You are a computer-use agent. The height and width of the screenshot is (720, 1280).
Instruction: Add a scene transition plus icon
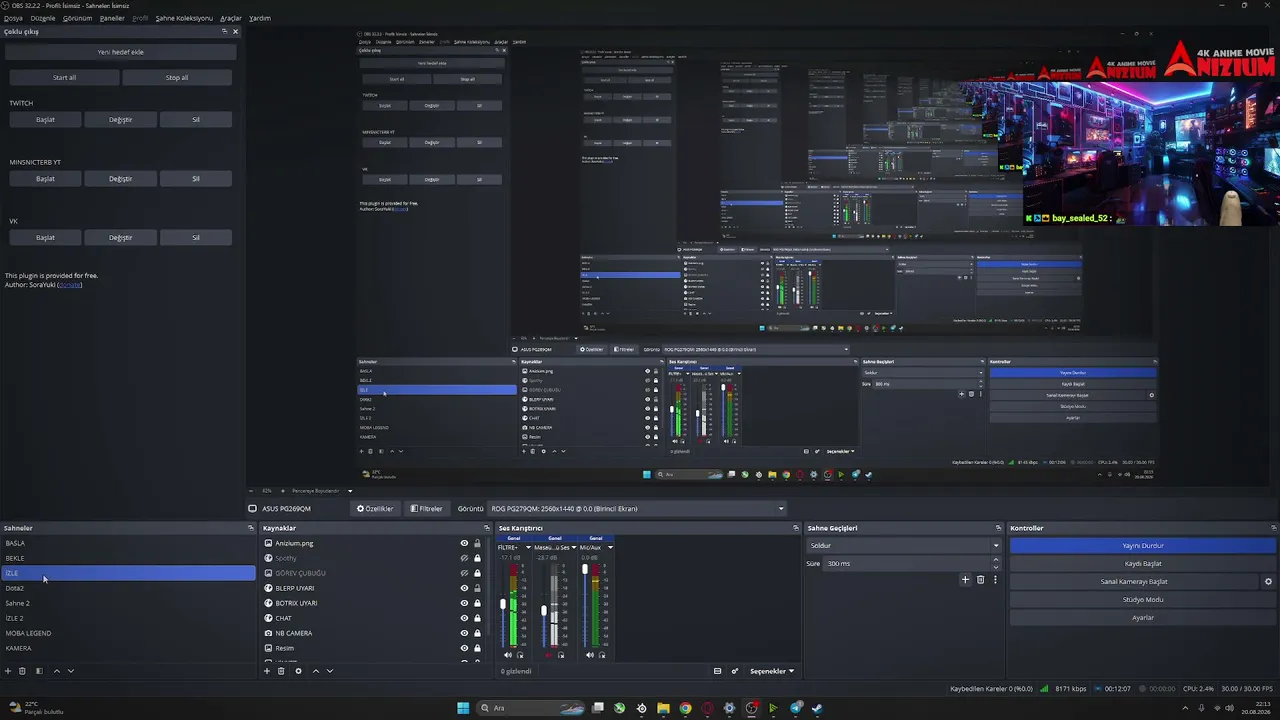pos(965,580)
